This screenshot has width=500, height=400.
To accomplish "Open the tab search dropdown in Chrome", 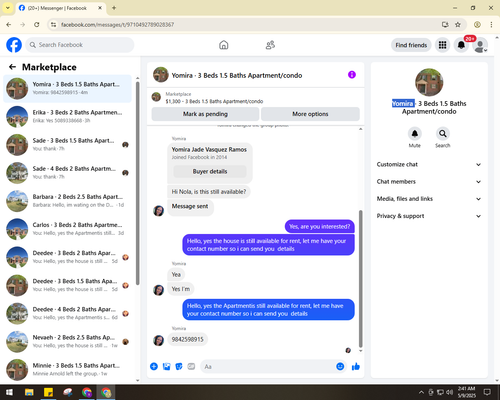I will pyautogui.click(x=7, y=8).
